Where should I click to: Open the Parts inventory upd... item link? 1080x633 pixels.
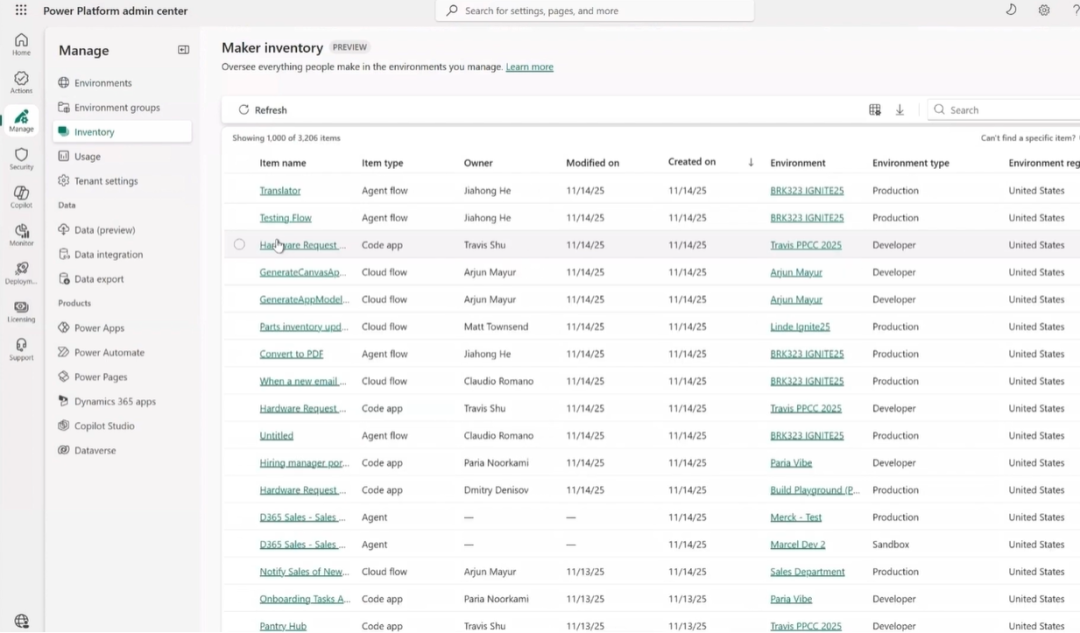pyautogui.click(x=303, y=326)
